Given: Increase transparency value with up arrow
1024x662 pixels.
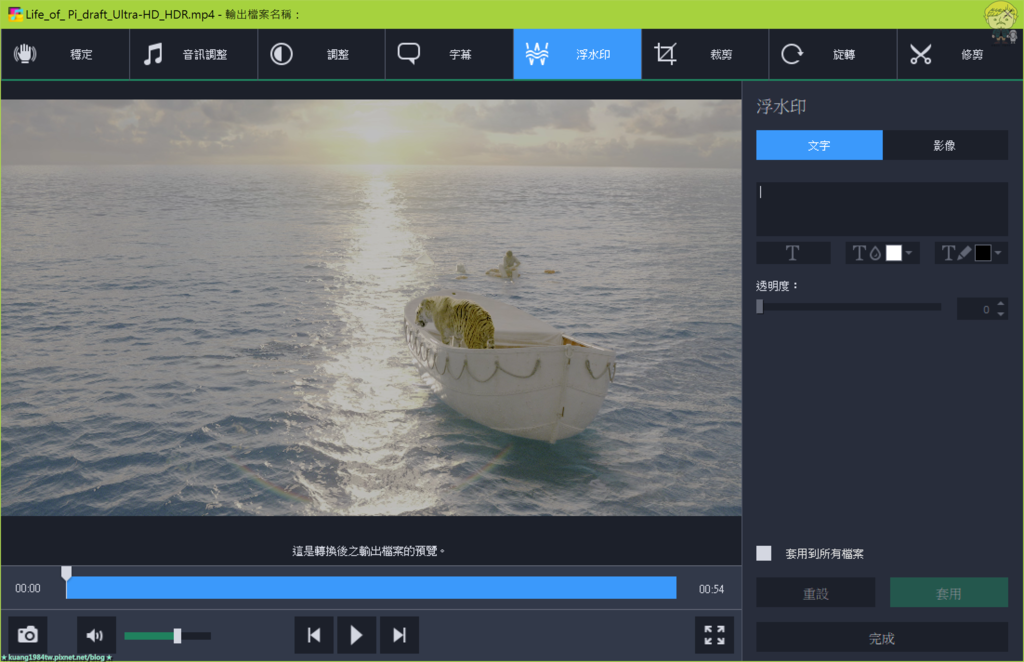Looking at the screenshot, I should click(x=1000, y=304).
